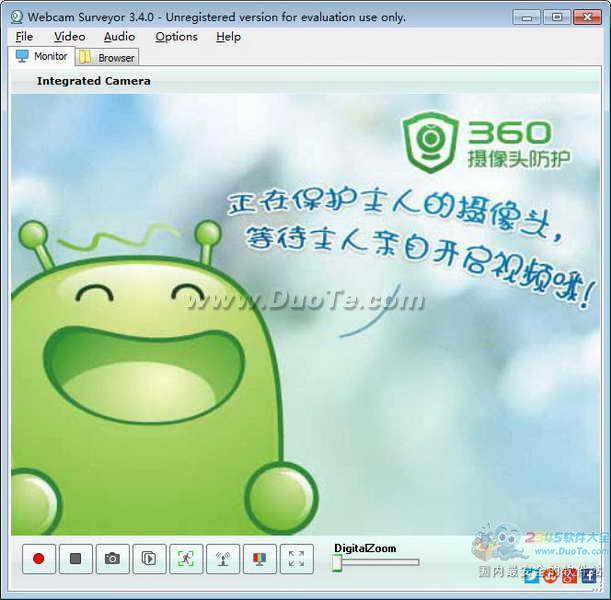Start recording with the red record button
The height and width of the screenshot is (600, 611).
click(39, 559)
